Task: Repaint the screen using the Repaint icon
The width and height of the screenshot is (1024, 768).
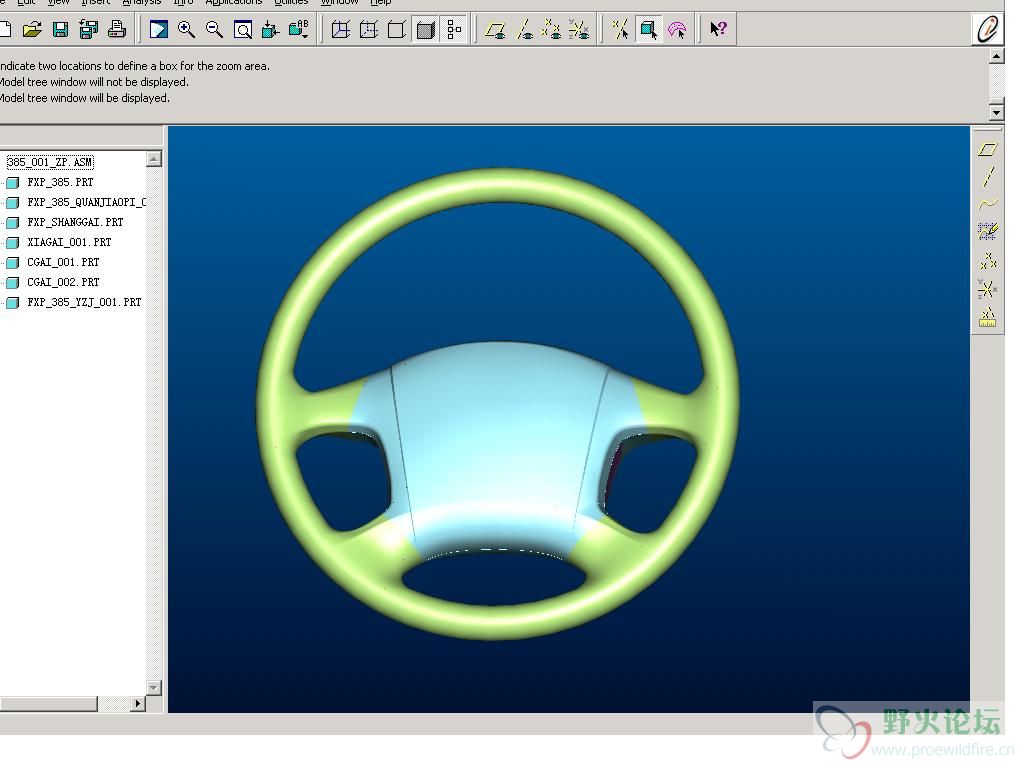Action: pos(159,29)
